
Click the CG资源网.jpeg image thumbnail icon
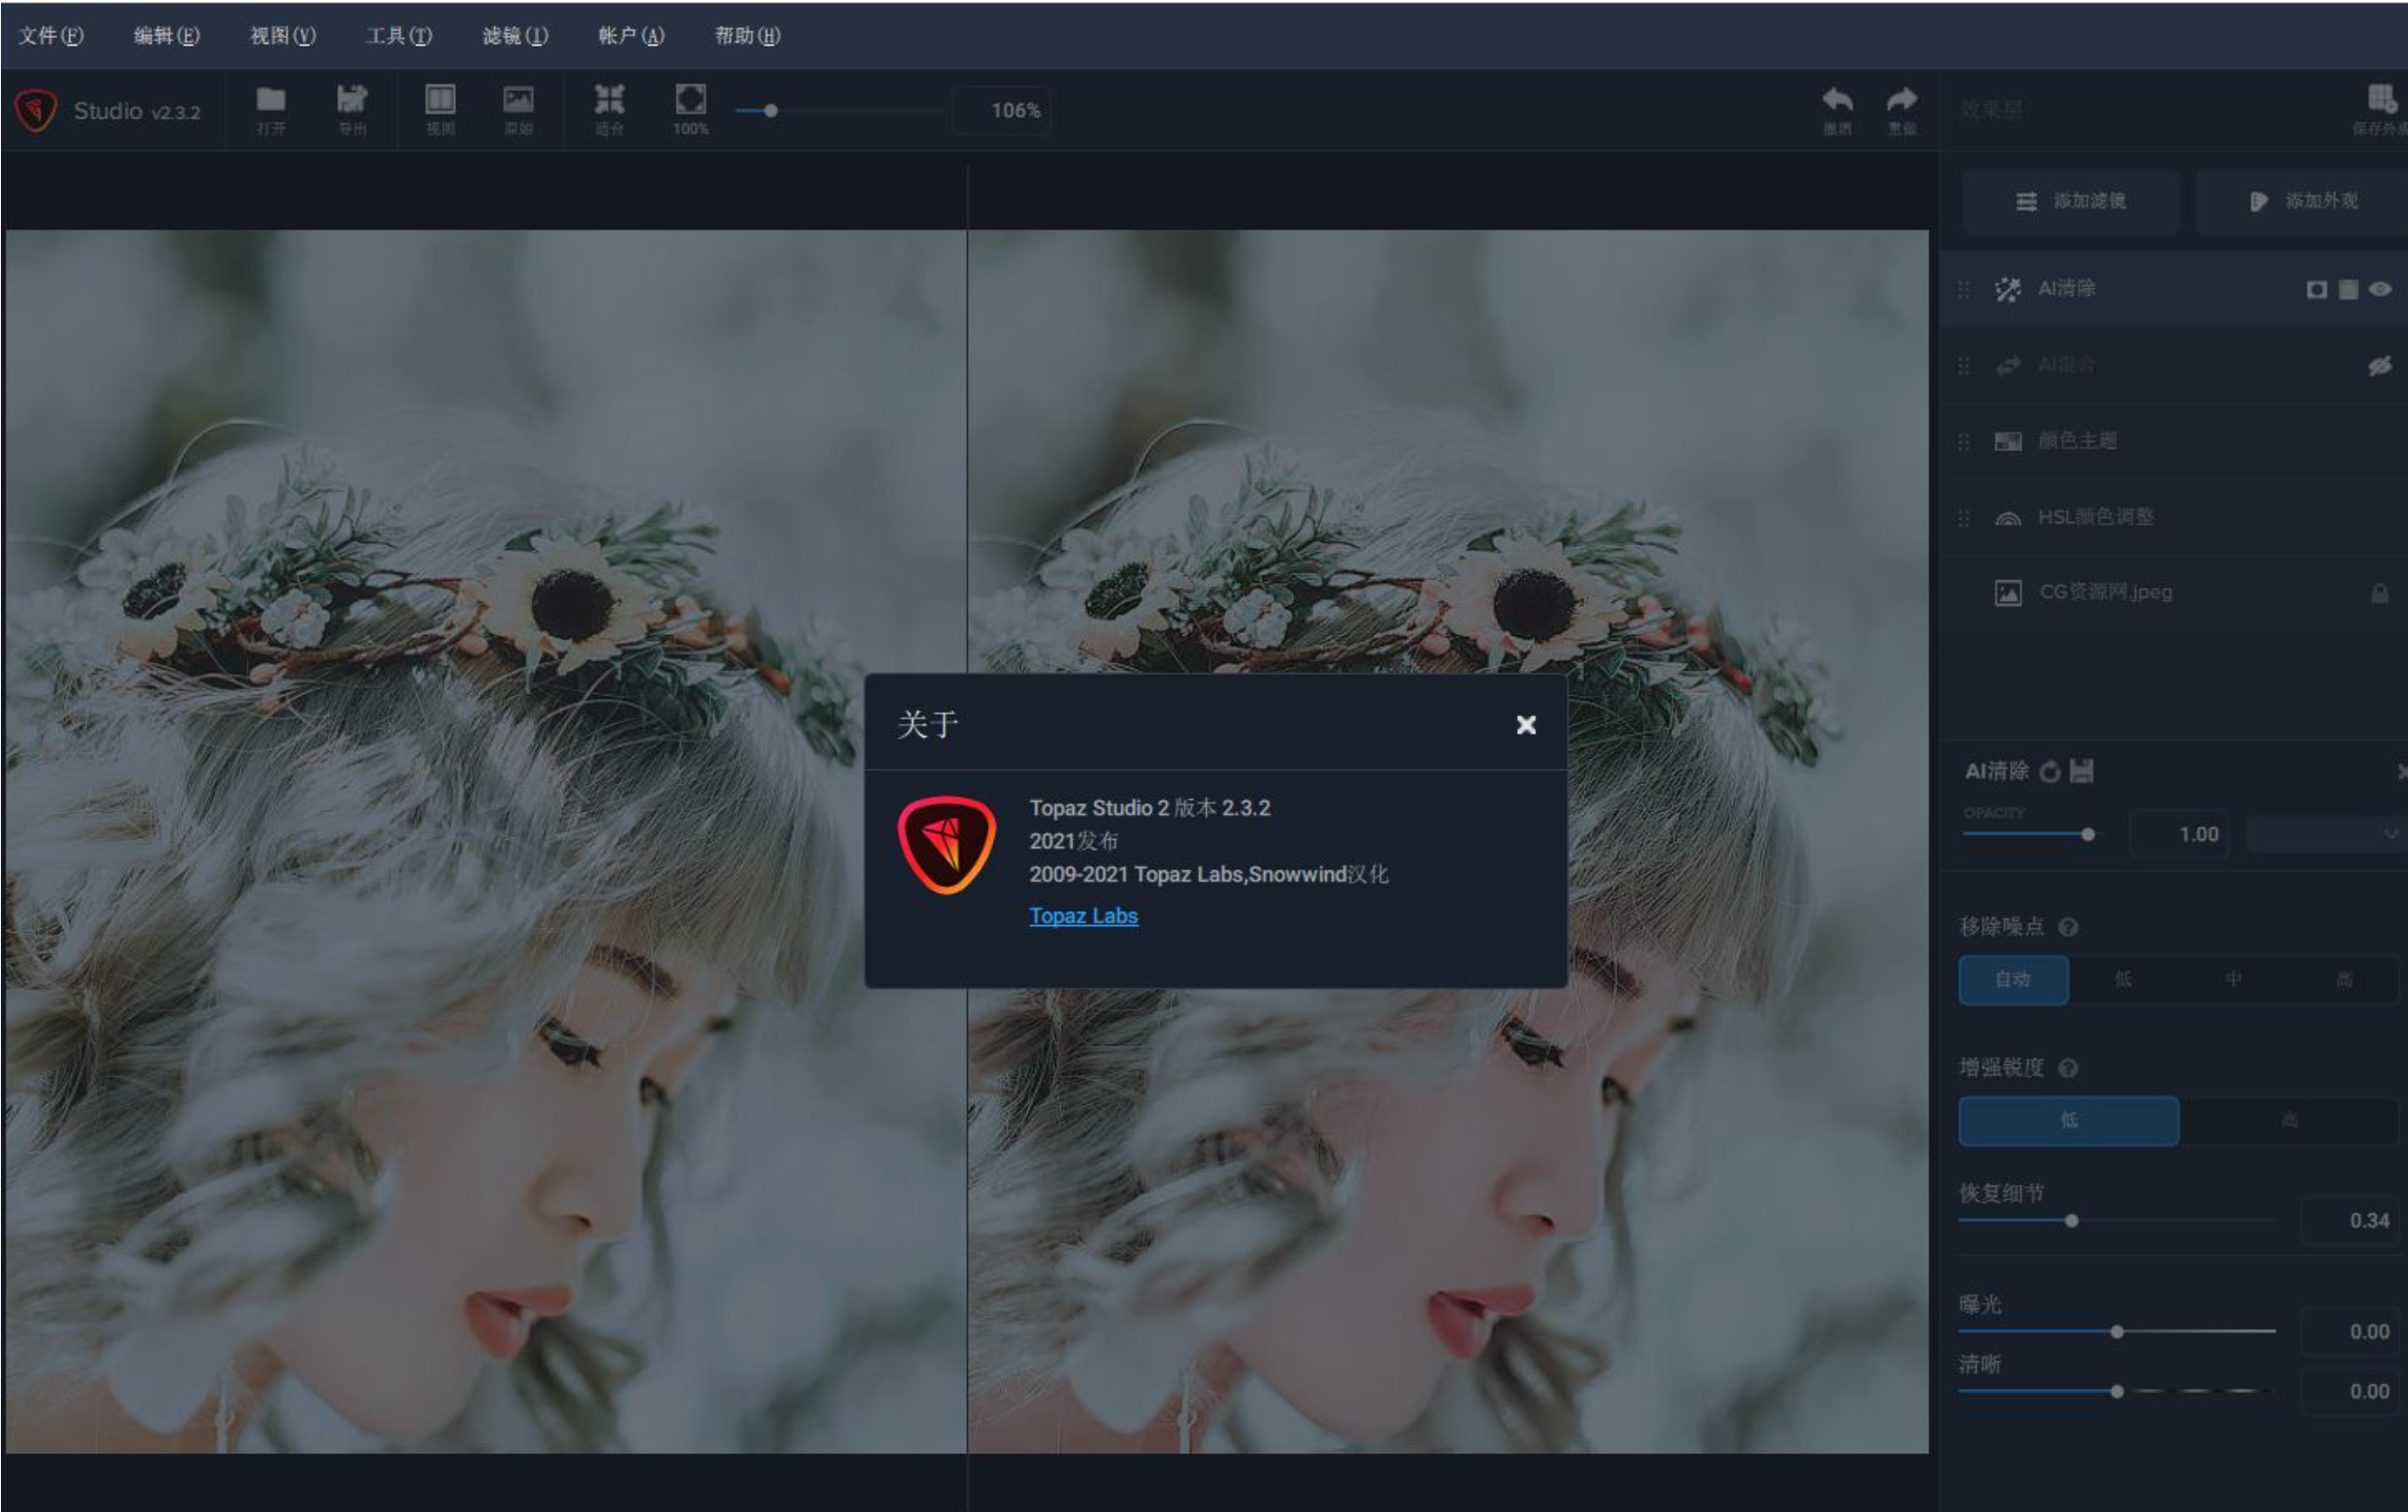click(x=2008, y=593)
